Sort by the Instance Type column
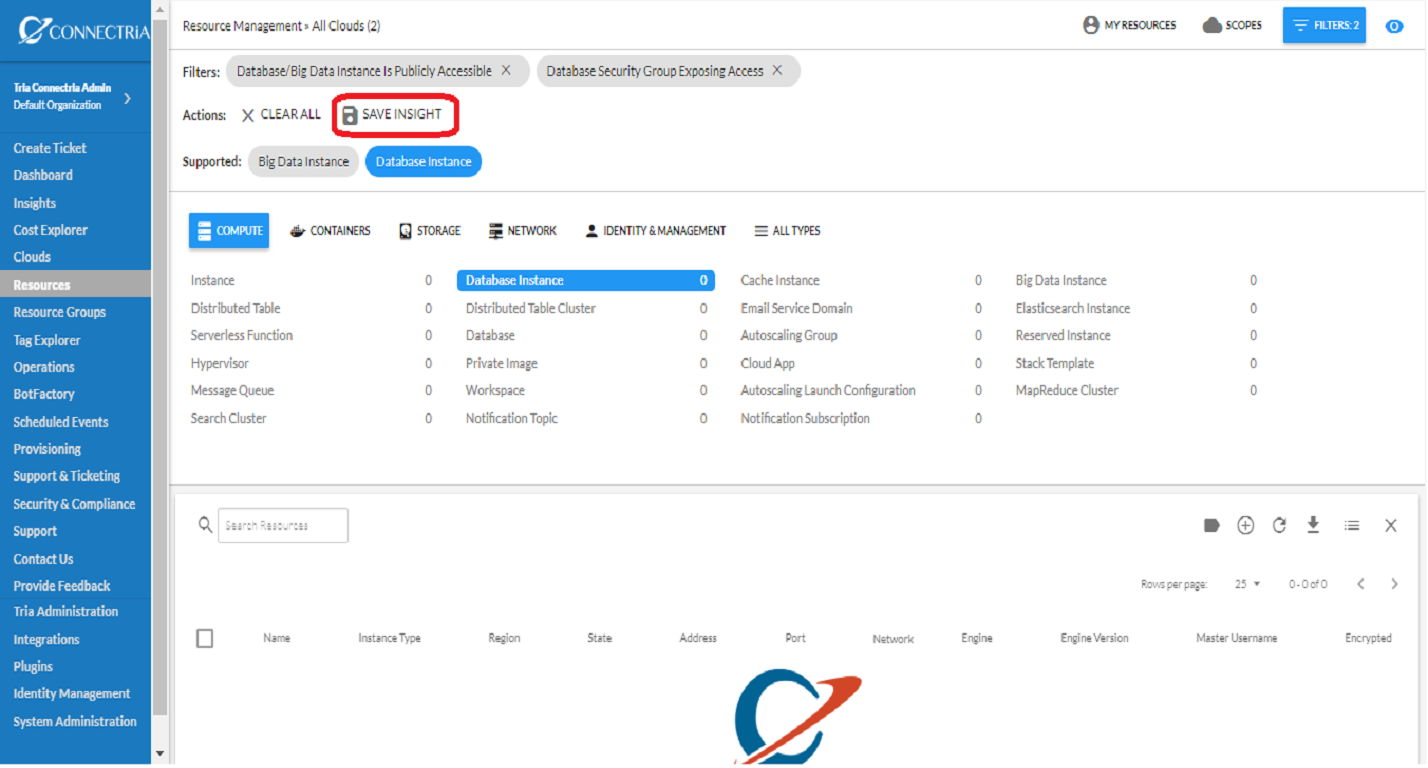Image resolution: width=1428 pixels, height=768 pixels. (389, 638)
